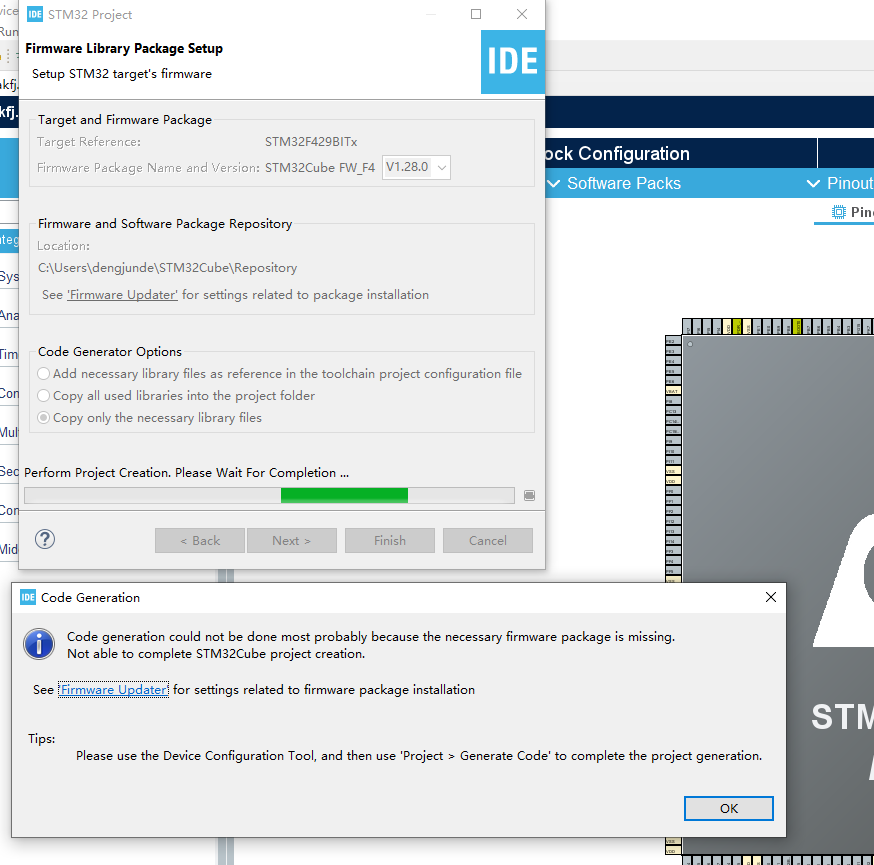
Task: Click the Back button in wizard
Action: [x=200, y=541]
